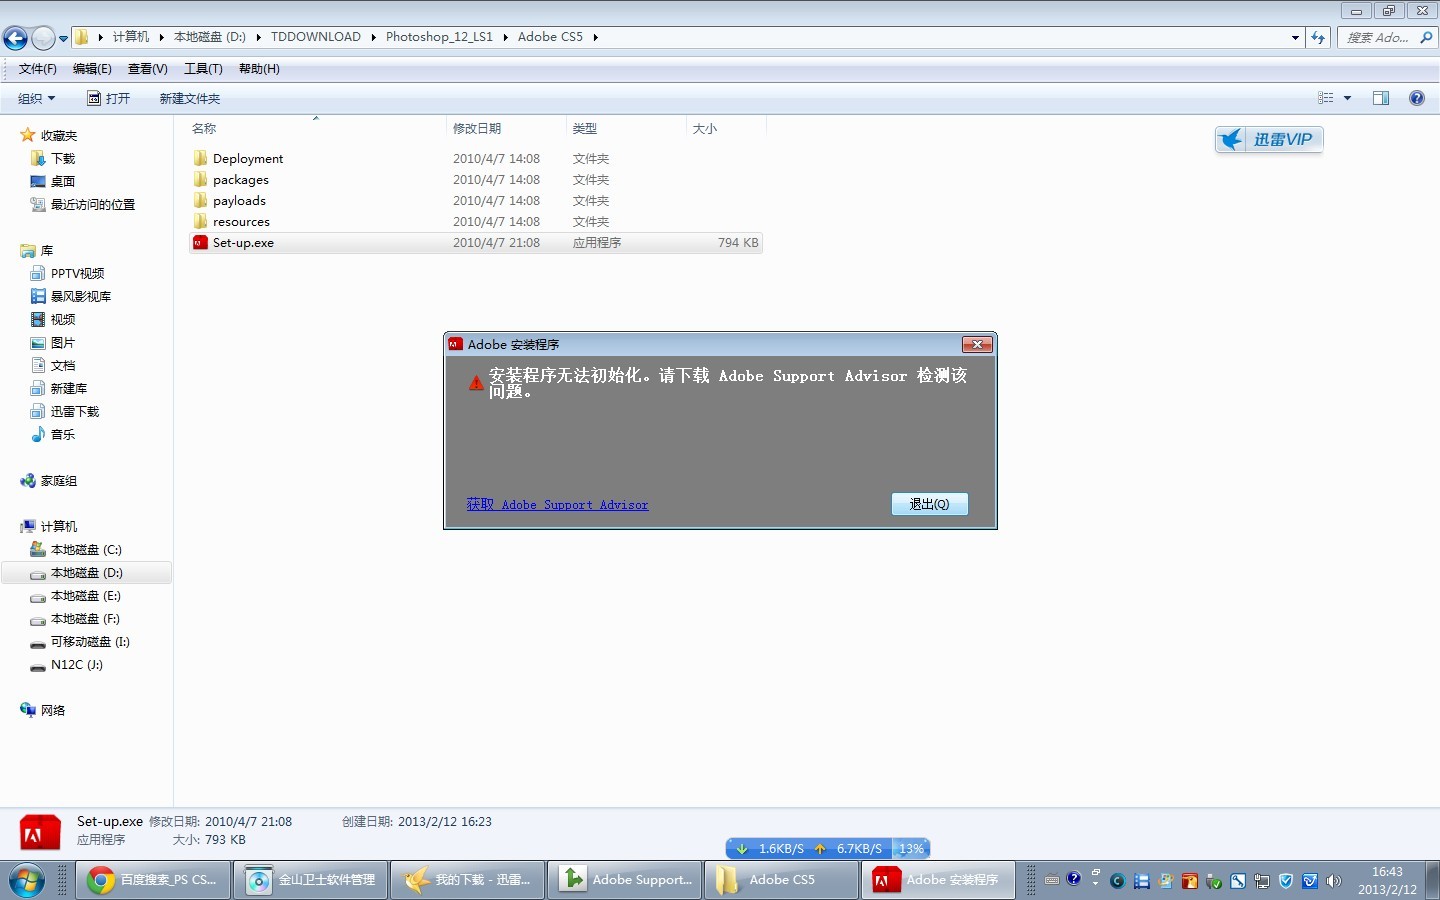The width and height of the screenshot is (1440, 900).
Task: Select 桌面 in favorites
Action: point(63,181)
